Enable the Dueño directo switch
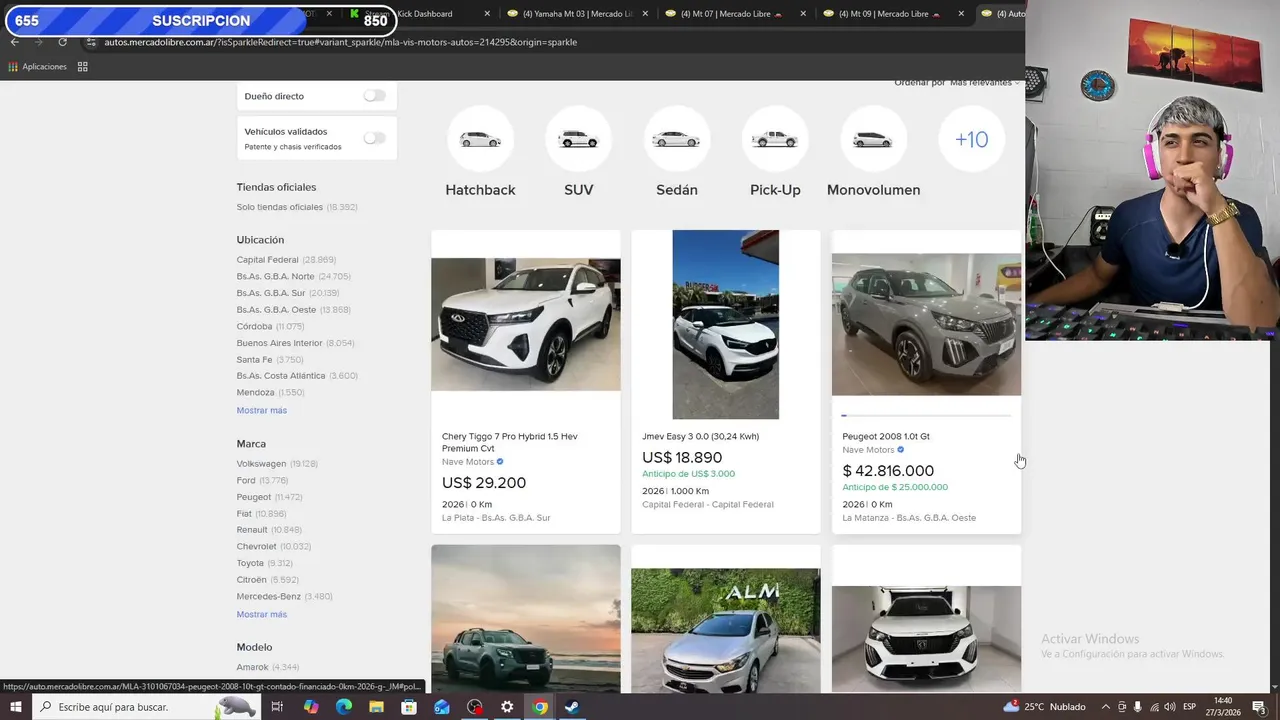Screen dimensions: 1280x720 click(x=374, y=96)
